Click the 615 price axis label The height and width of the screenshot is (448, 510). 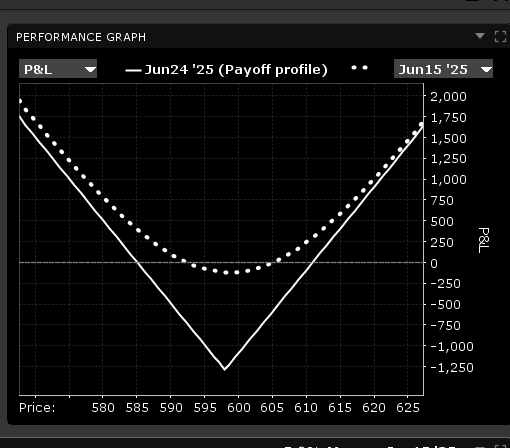click(340, 408)
